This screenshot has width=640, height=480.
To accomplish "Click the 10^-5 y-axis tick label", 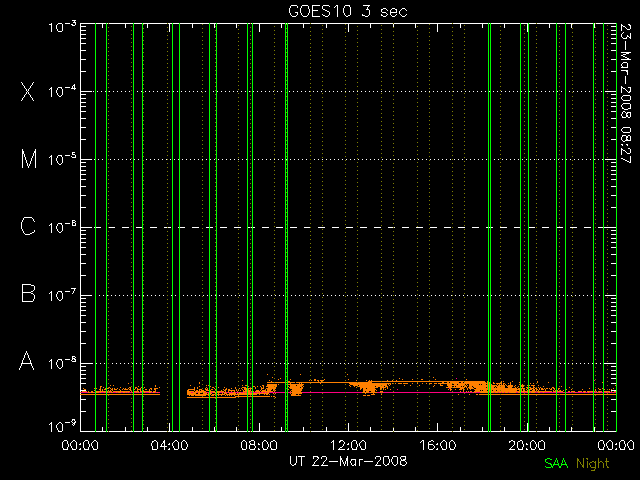I will (62, 160).
